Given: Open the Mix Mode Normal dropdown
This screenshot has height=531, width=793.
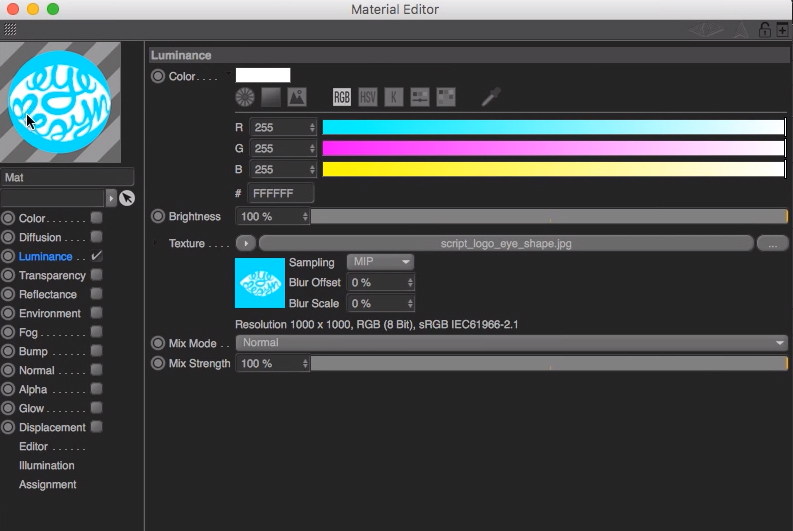Looking at the screenshot, I should tap(511, 343).
